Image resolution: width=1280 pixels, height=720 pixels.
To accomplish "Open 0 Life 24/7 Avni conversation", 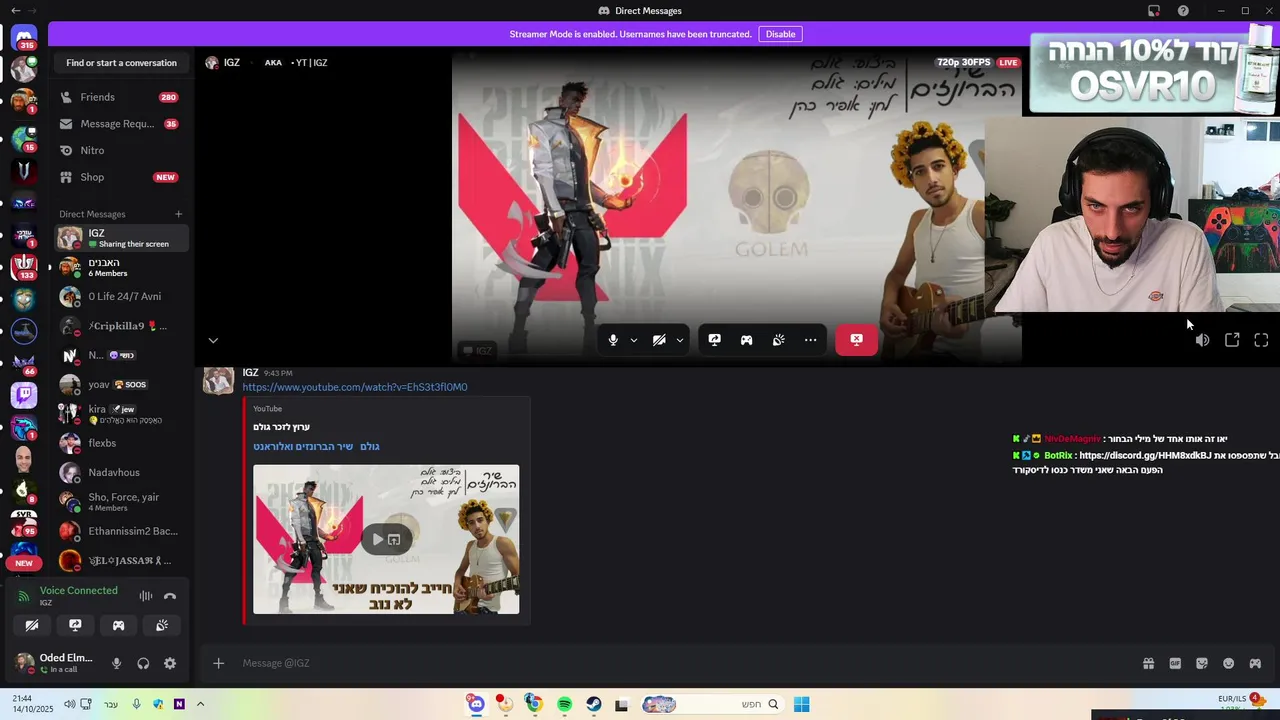I will pyautogui.click(x=121, y=296).
